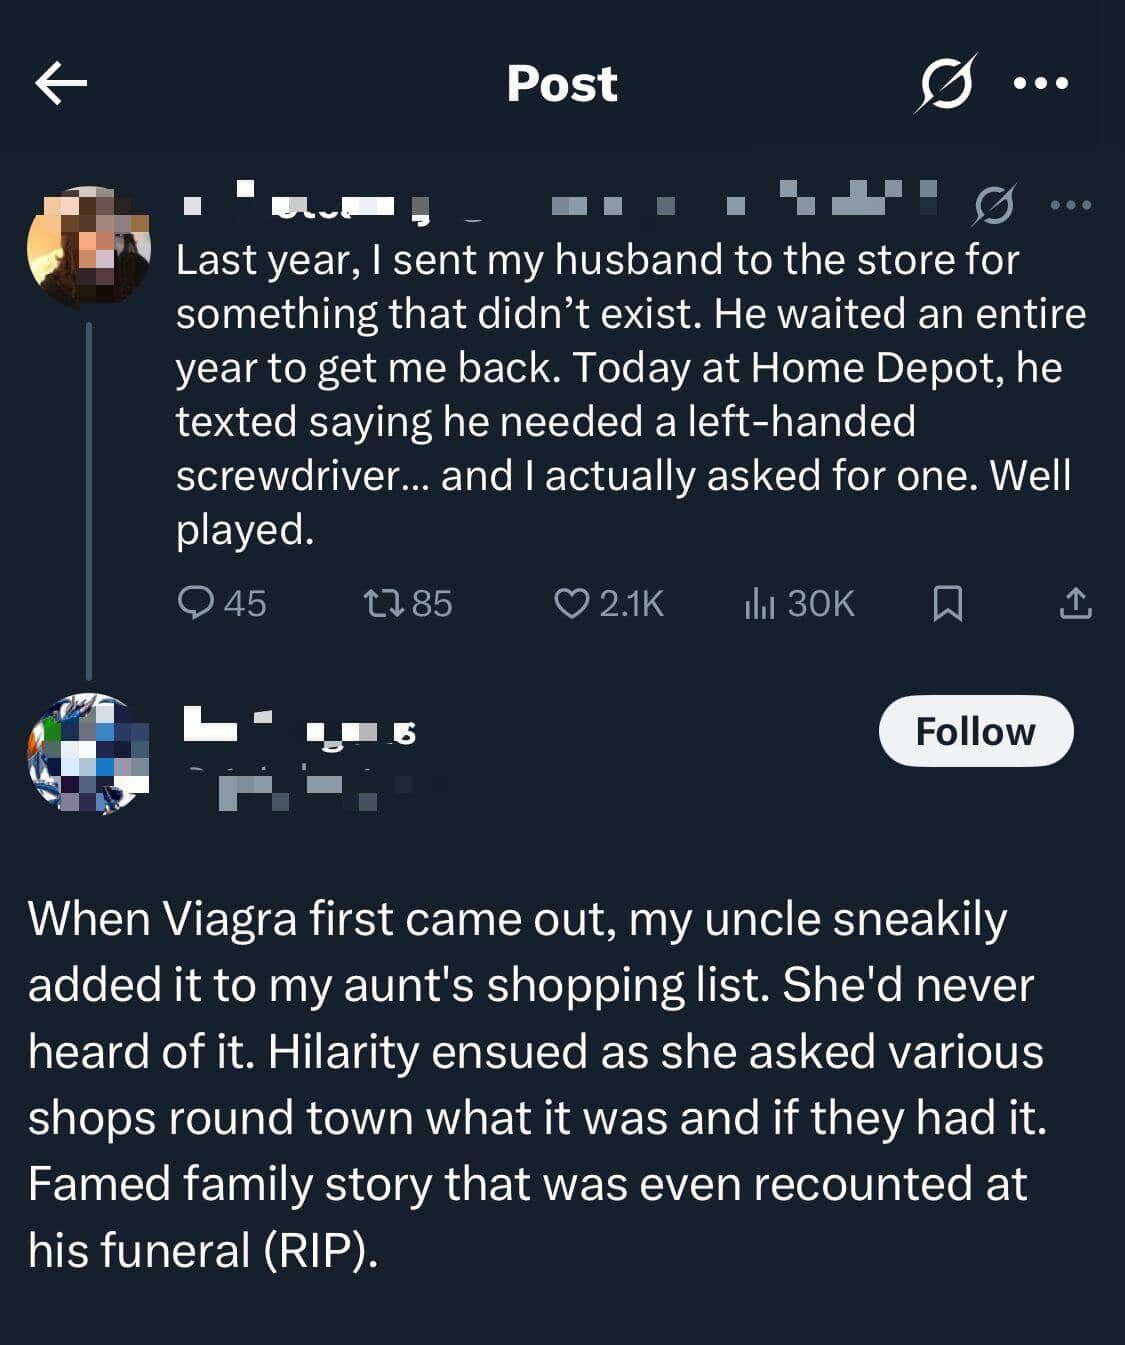Screen dimensions: 1125x1345
Task: Share the original tweet
Action: pyautogui.click(x=1075, y=603)
